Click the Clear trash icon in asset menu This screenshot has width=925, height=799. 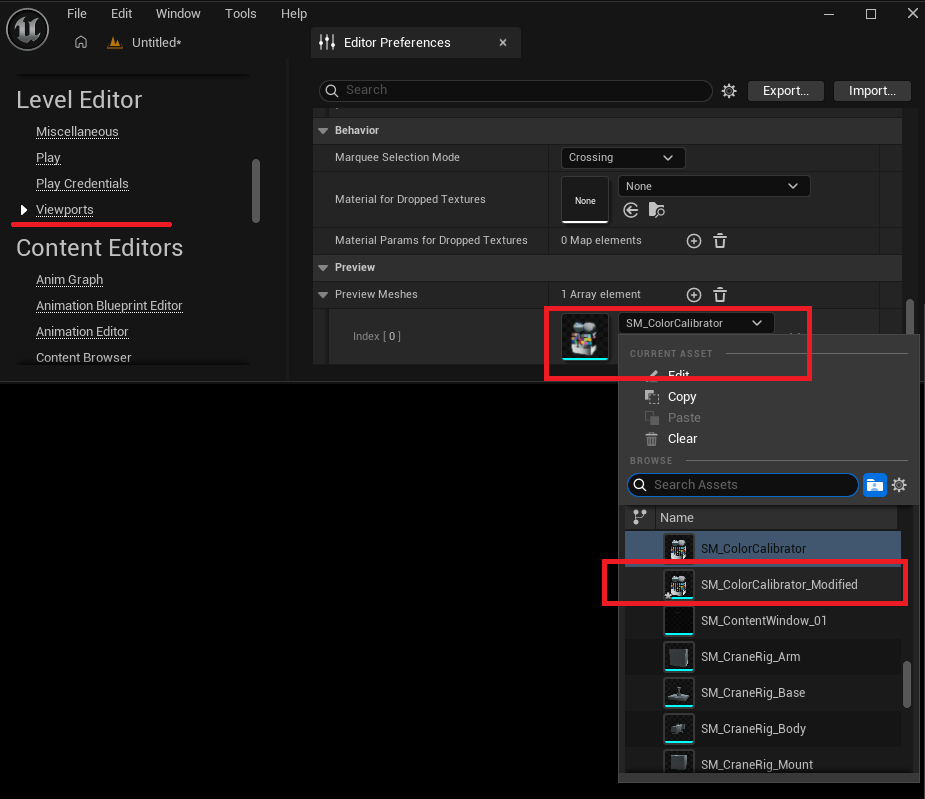(x=652, y=439)
